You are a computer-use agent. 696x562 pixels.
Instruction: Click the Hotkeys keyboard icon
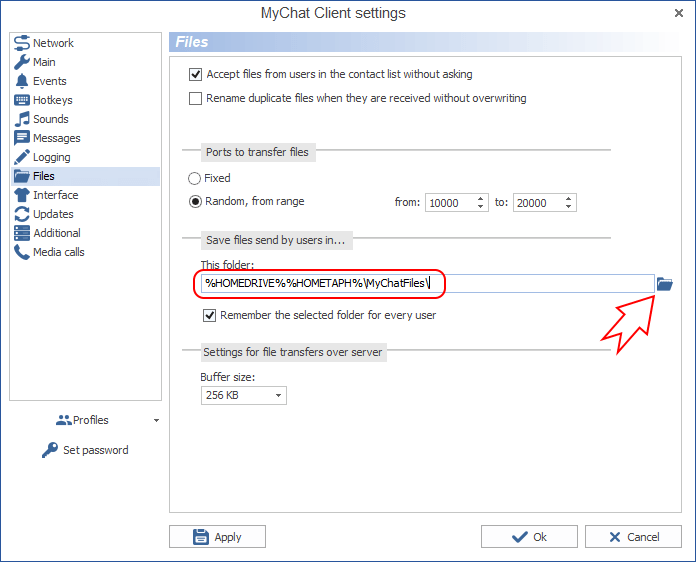pos(21,100)
